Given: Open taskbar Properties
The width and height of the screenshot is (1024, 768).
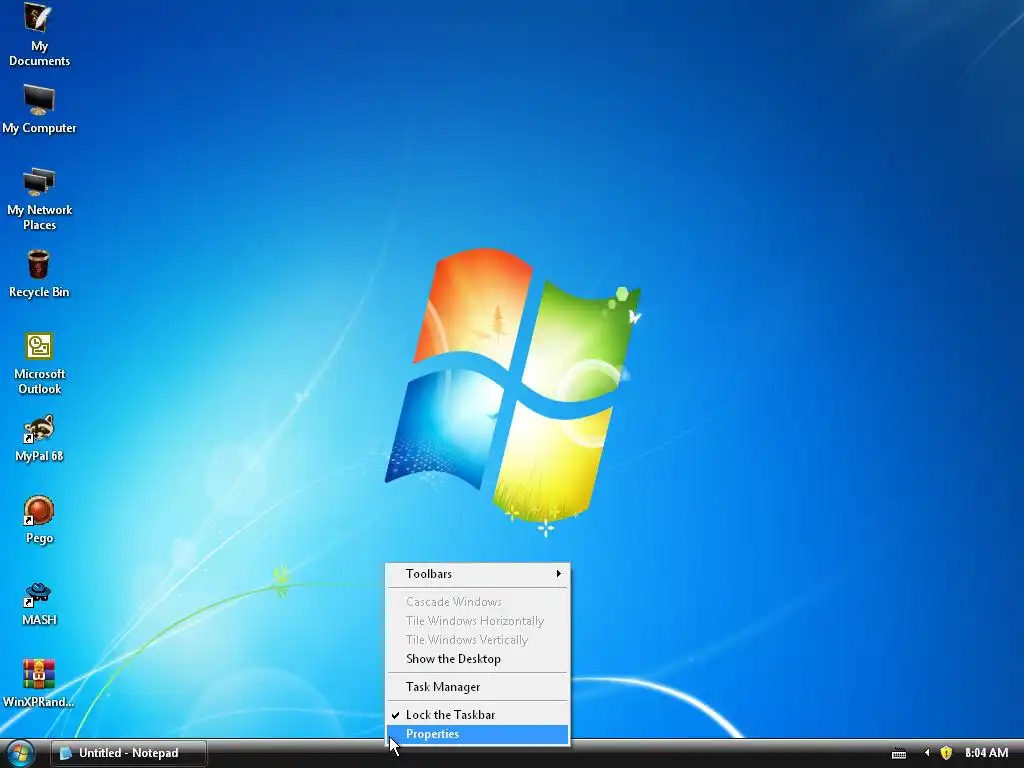Looking at the screenshot, I should point(477,734).
